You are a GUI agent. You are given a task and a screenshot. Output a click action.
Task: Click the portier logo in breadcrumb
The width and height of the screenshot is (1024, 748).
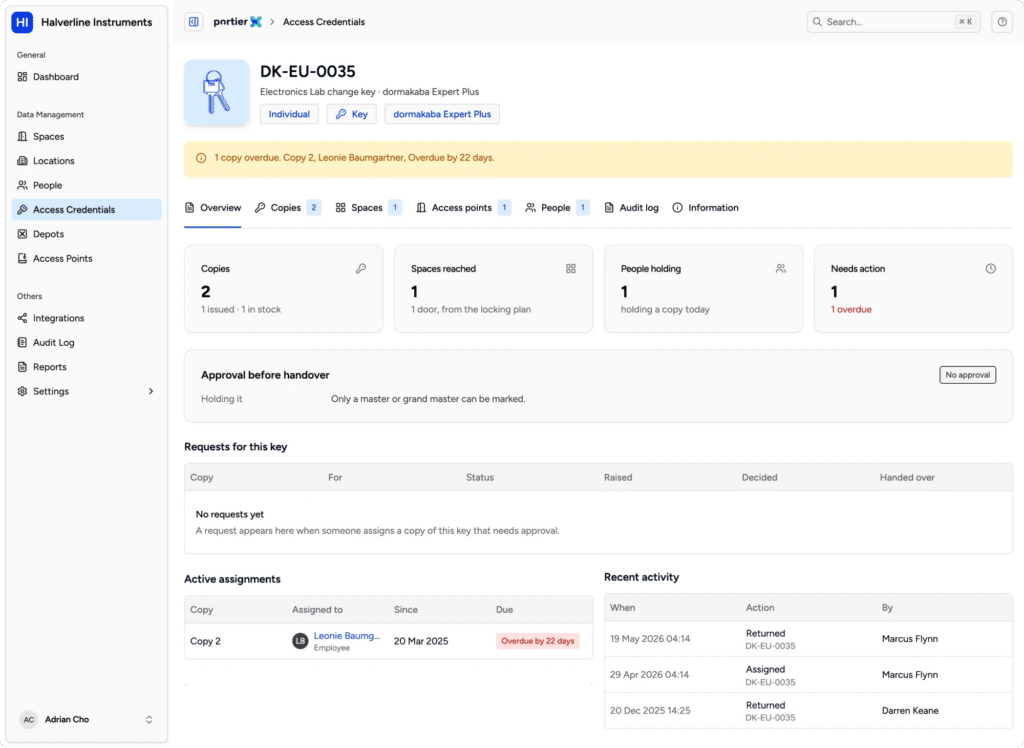click(x=237, y=22)
